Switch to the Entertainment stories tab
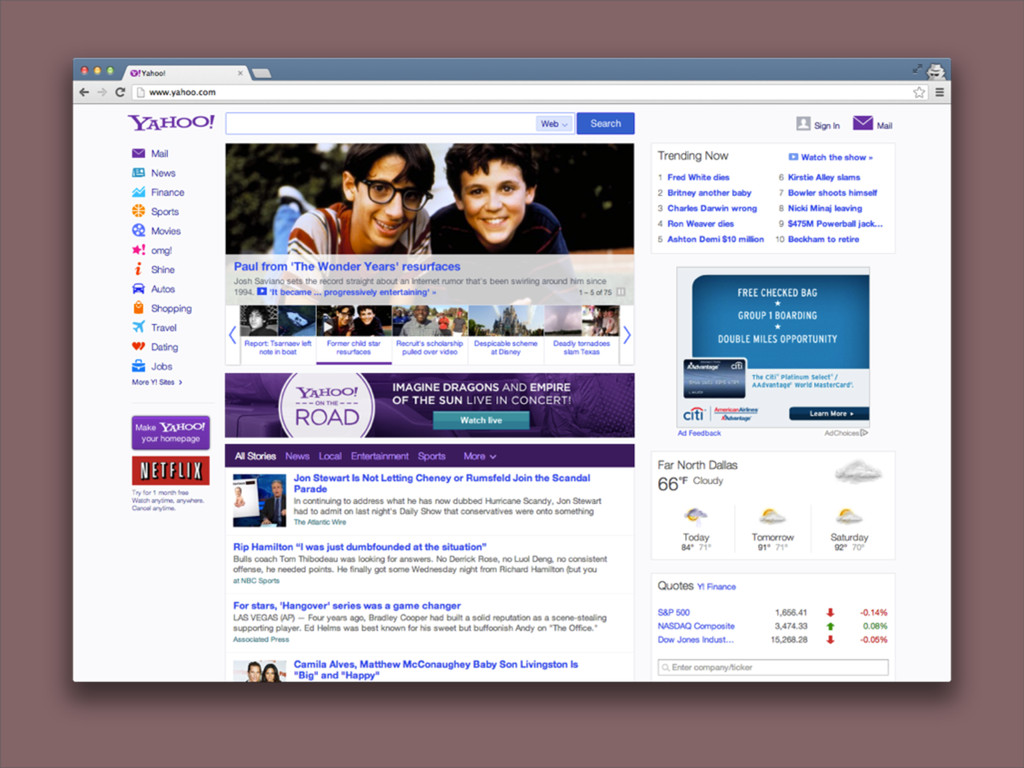1024x768 pixels. pos(379,456)
